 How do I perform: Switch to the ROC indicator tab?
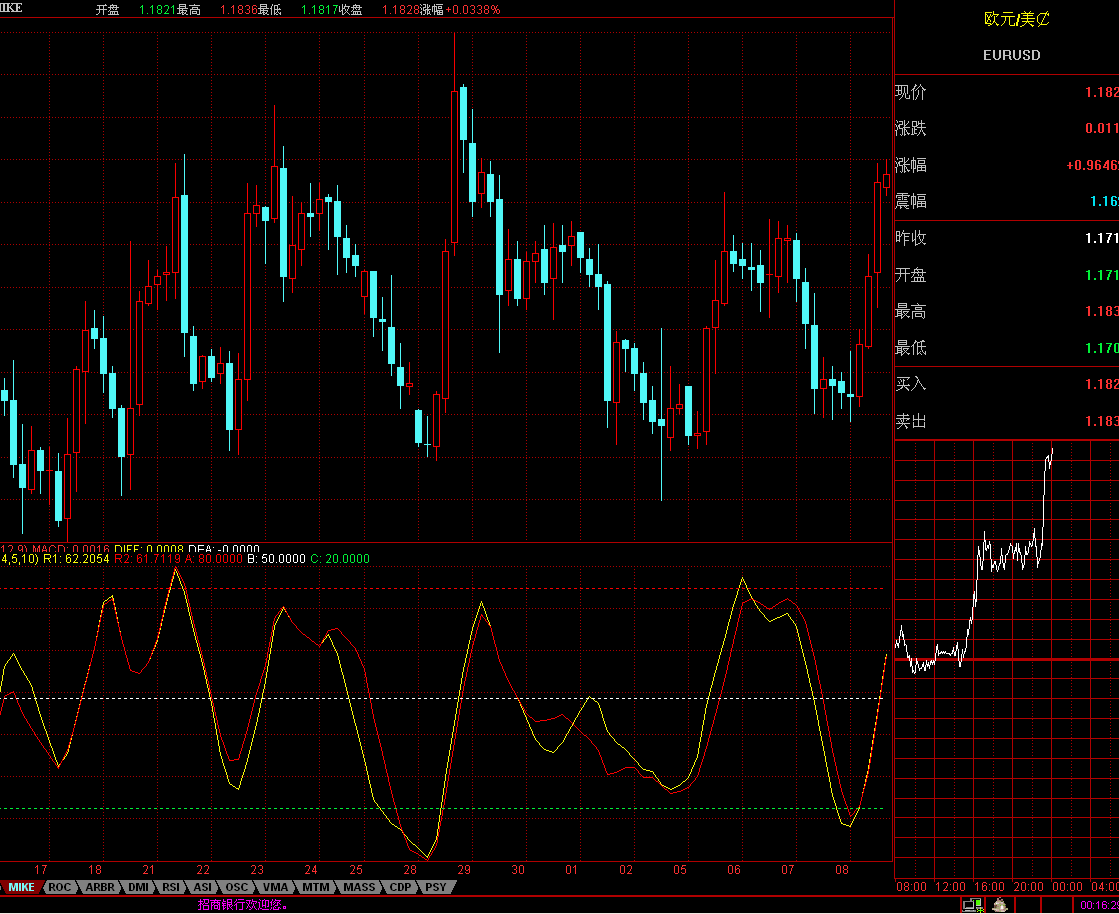(x=60, y=887)
